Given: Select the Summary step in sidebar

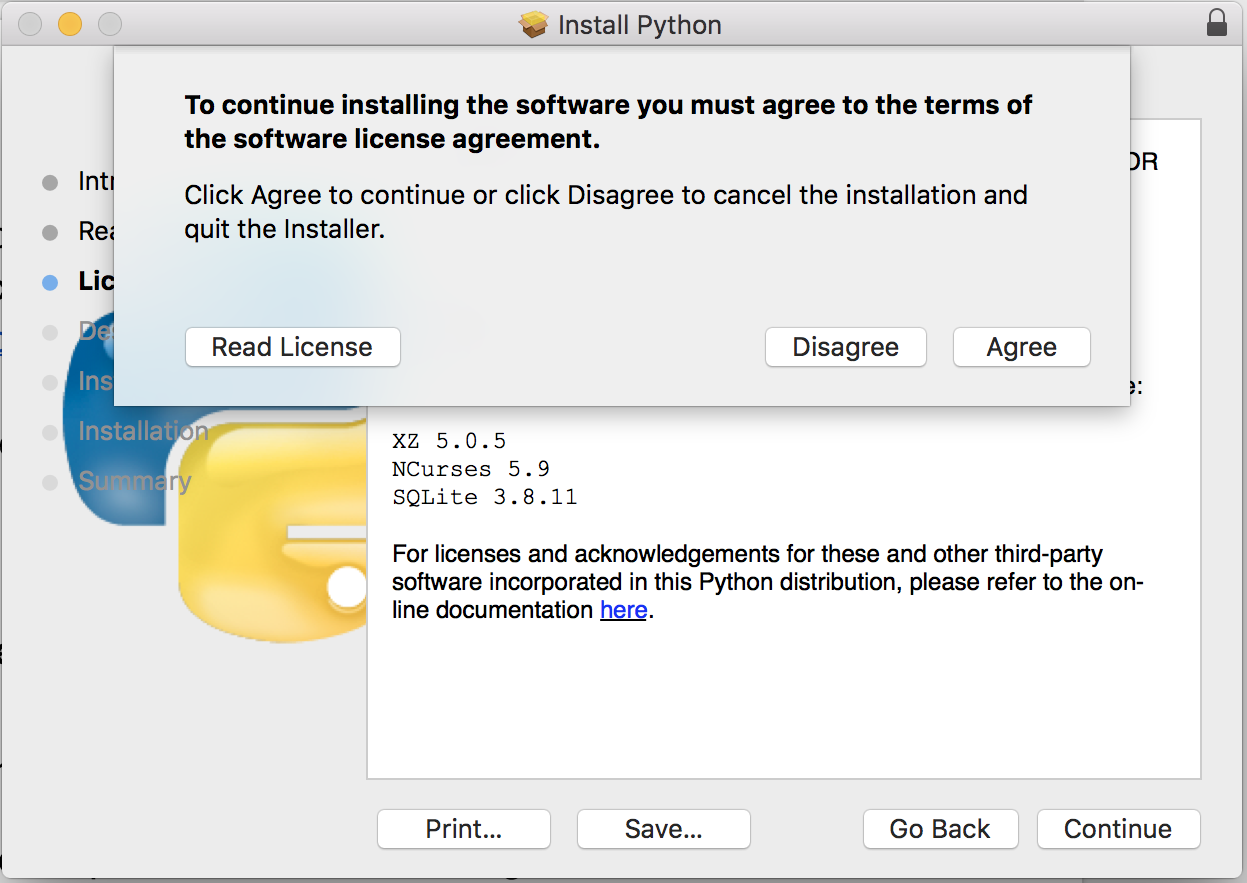Looking at the screenshot, I should click(135, 481).
